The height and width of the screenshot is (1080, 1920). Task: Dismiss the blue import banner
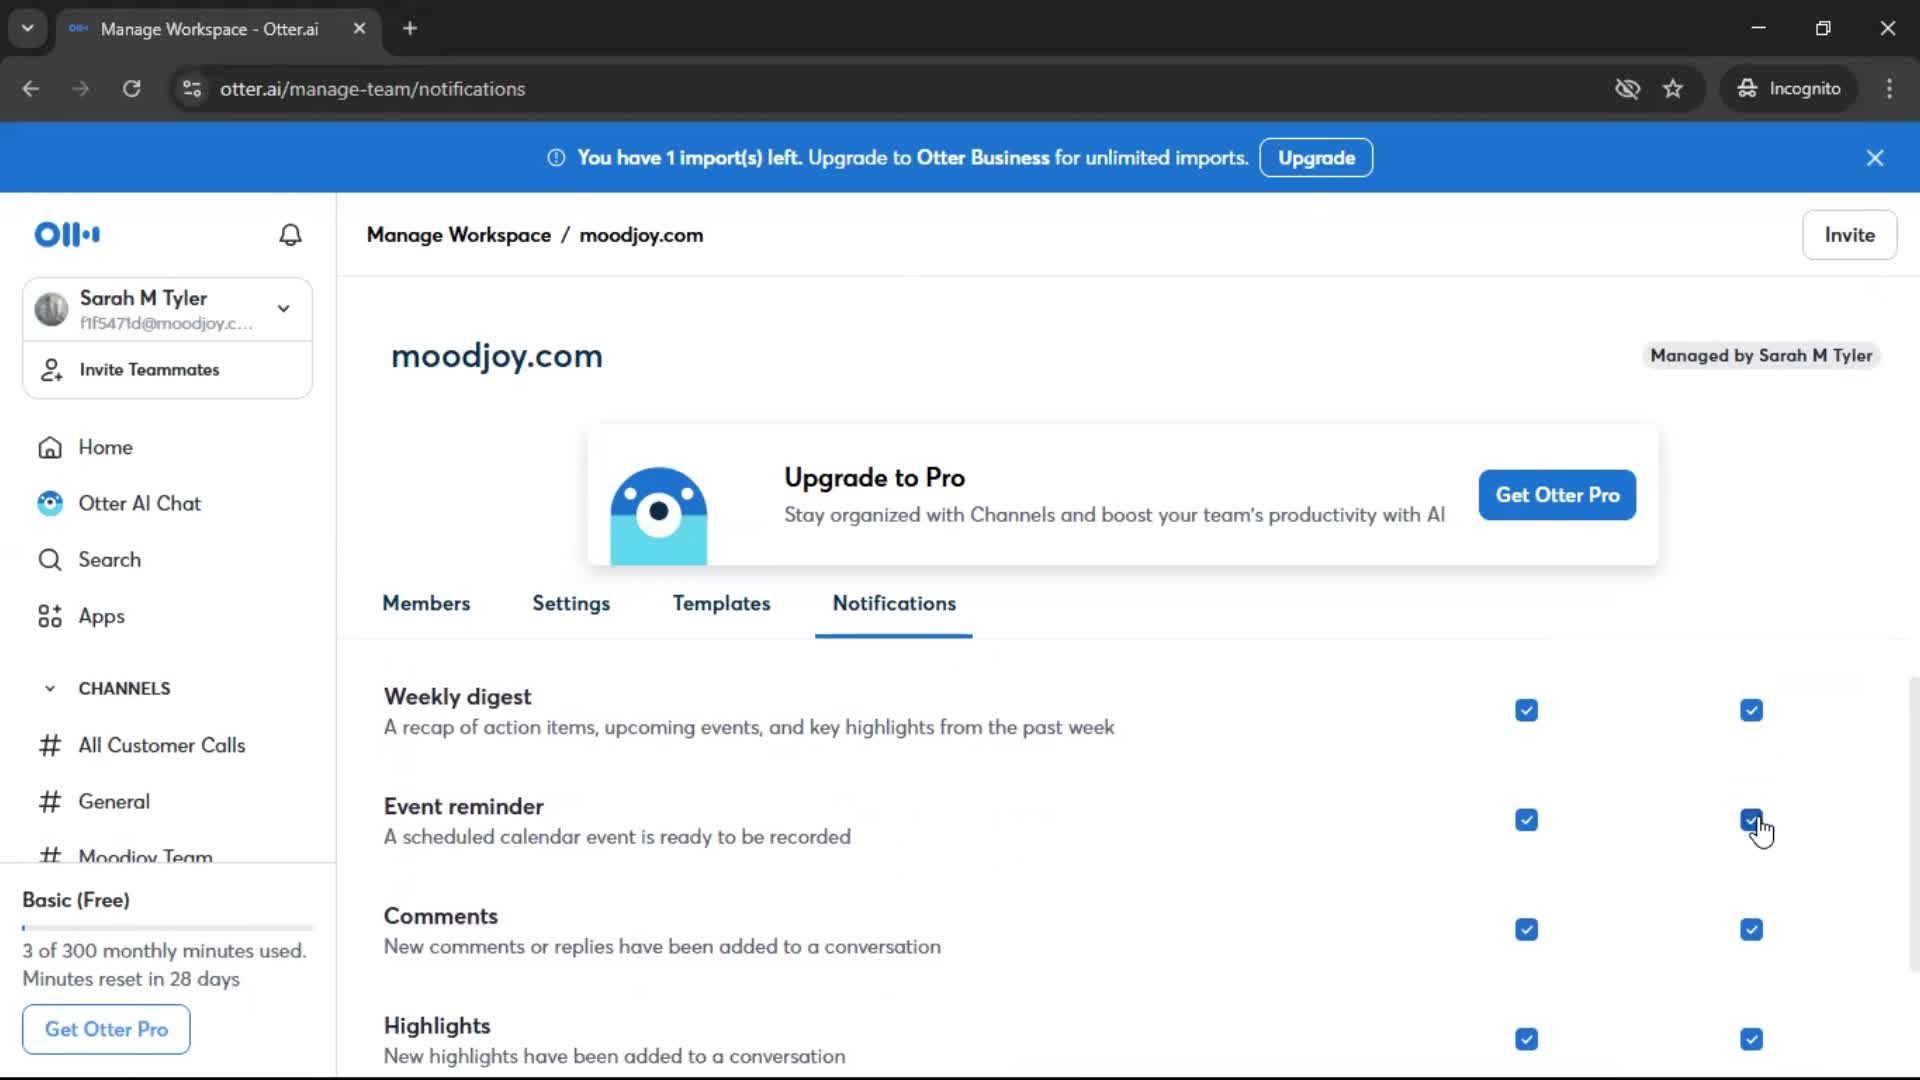(1875, 158)
